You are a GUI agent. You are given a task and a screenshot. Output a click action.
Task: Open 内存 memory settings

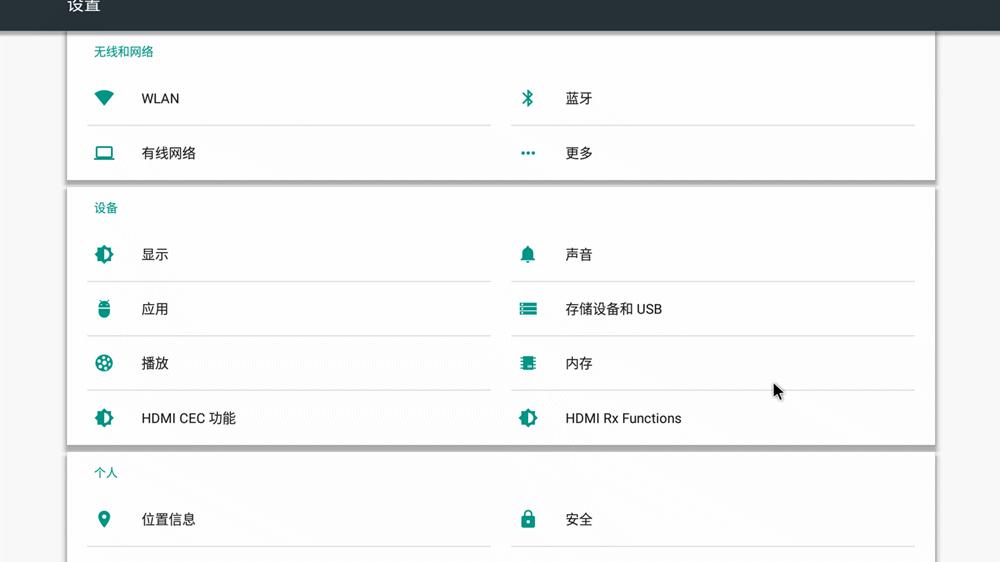click(712, 363)
